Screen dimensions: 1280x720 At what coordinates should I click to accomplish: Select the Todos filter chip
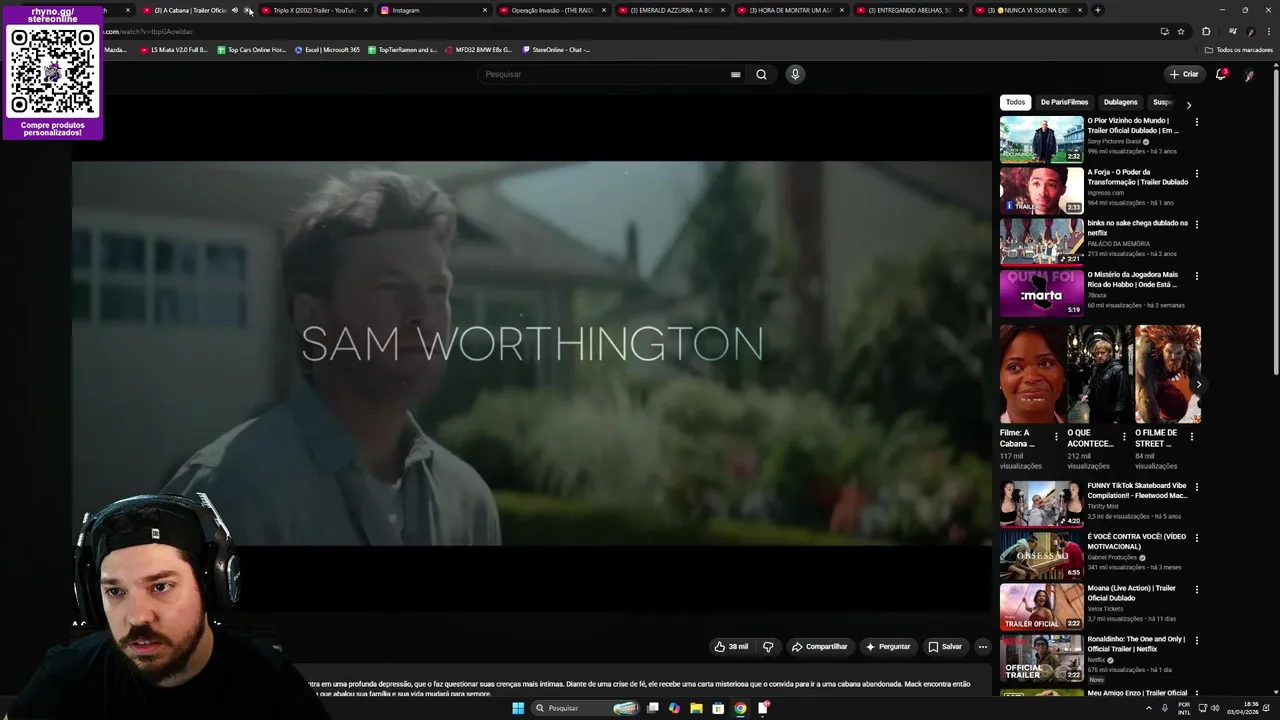point(1015,102)
